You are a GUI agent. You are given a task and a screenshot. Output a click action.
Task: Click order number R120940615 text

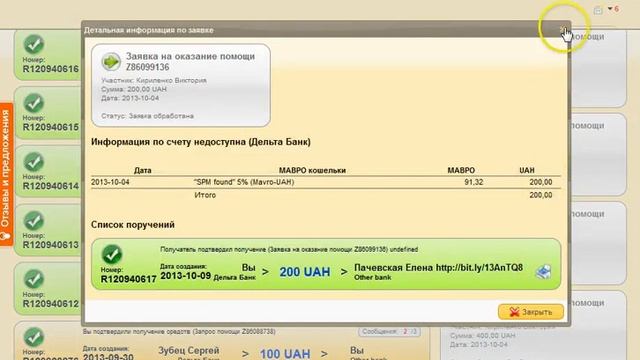tap(51, 127)
